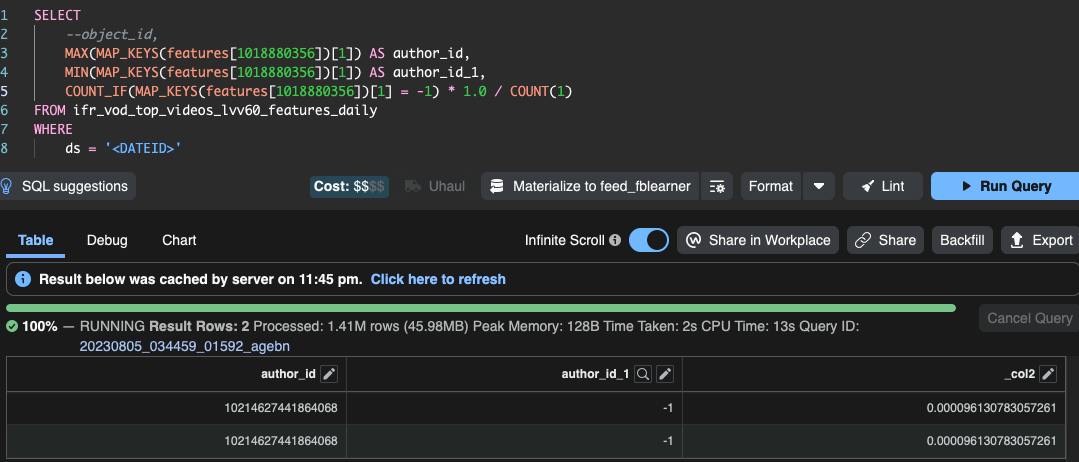Click first row author_id value 10214627441864068

pos(281,408)
